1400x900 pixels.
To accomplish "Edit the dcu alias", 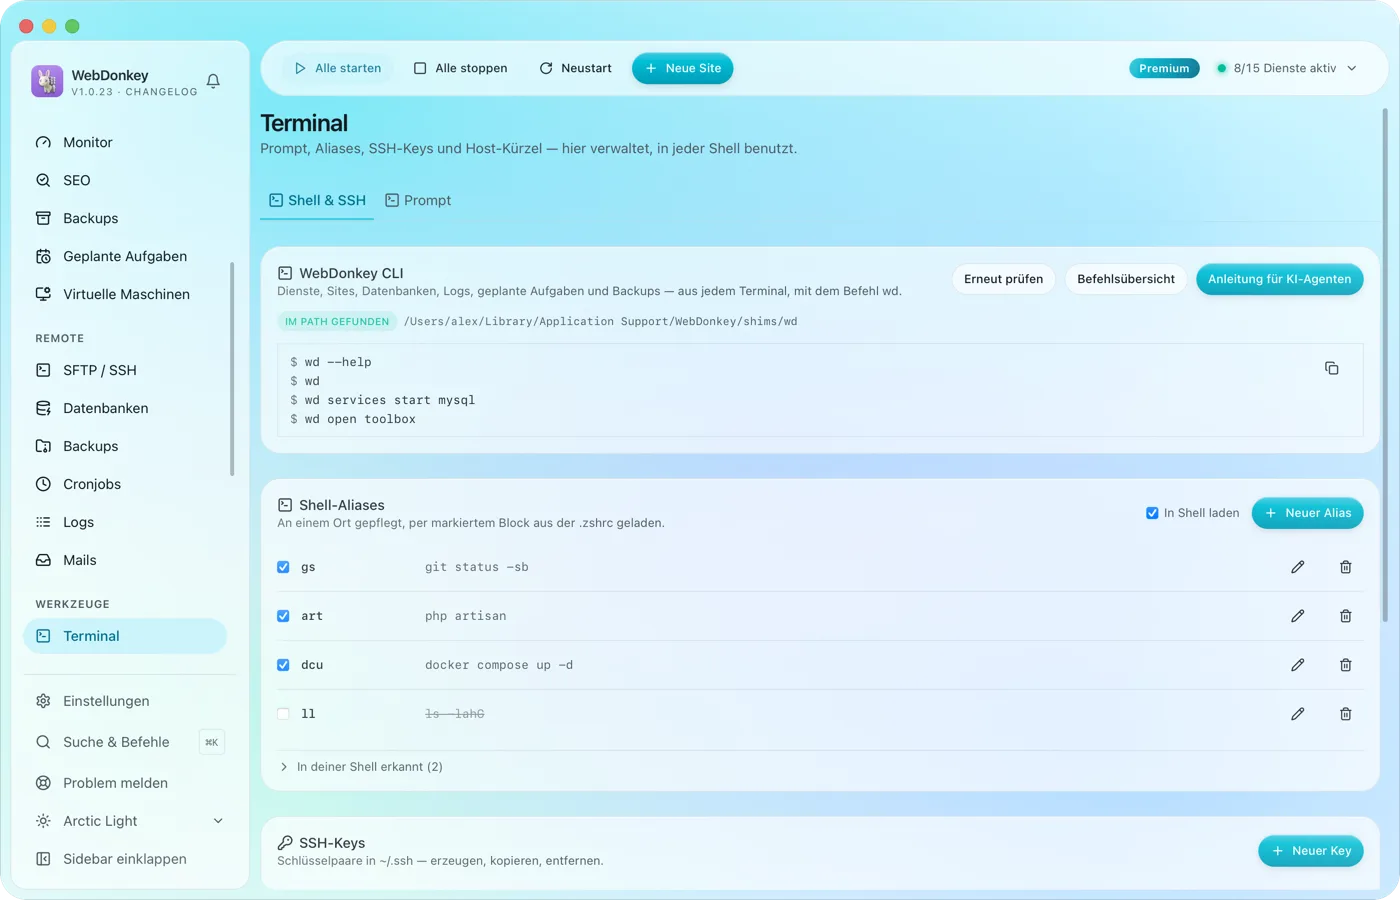I will tap(1297, 665).
